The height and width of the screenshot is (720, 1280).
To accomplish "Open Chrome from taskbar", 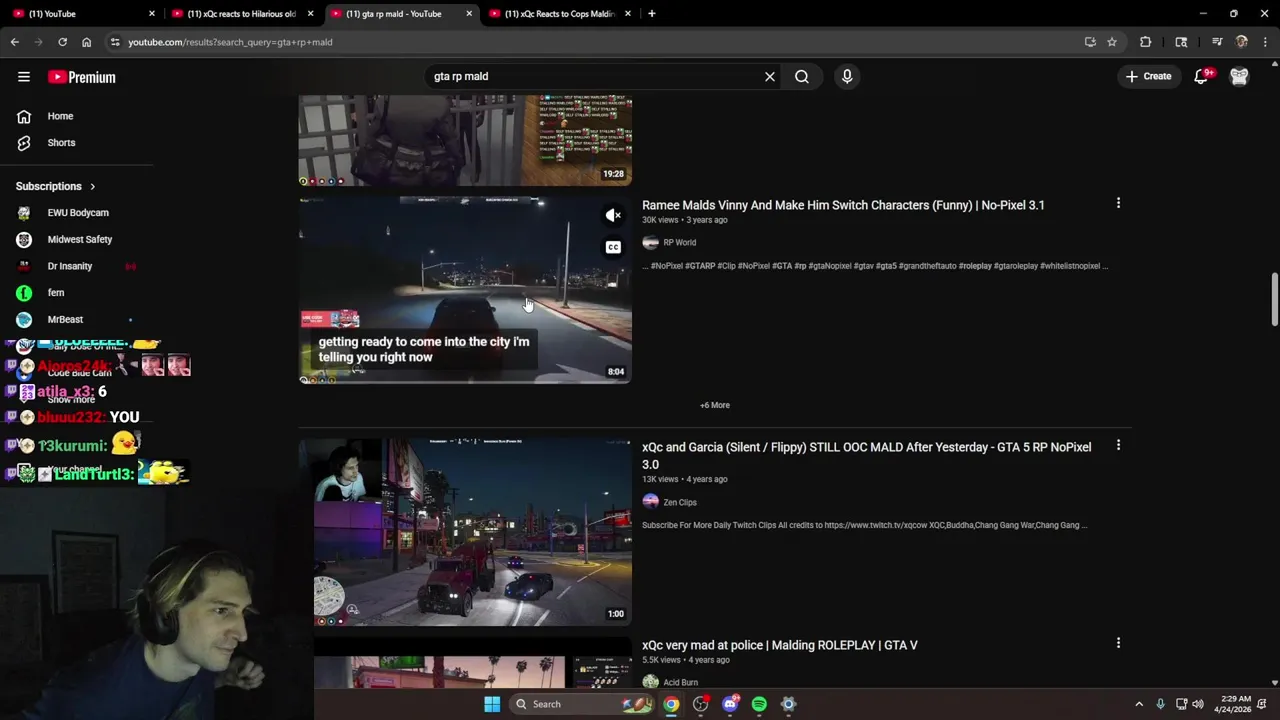I will click(x=671, y=704).
